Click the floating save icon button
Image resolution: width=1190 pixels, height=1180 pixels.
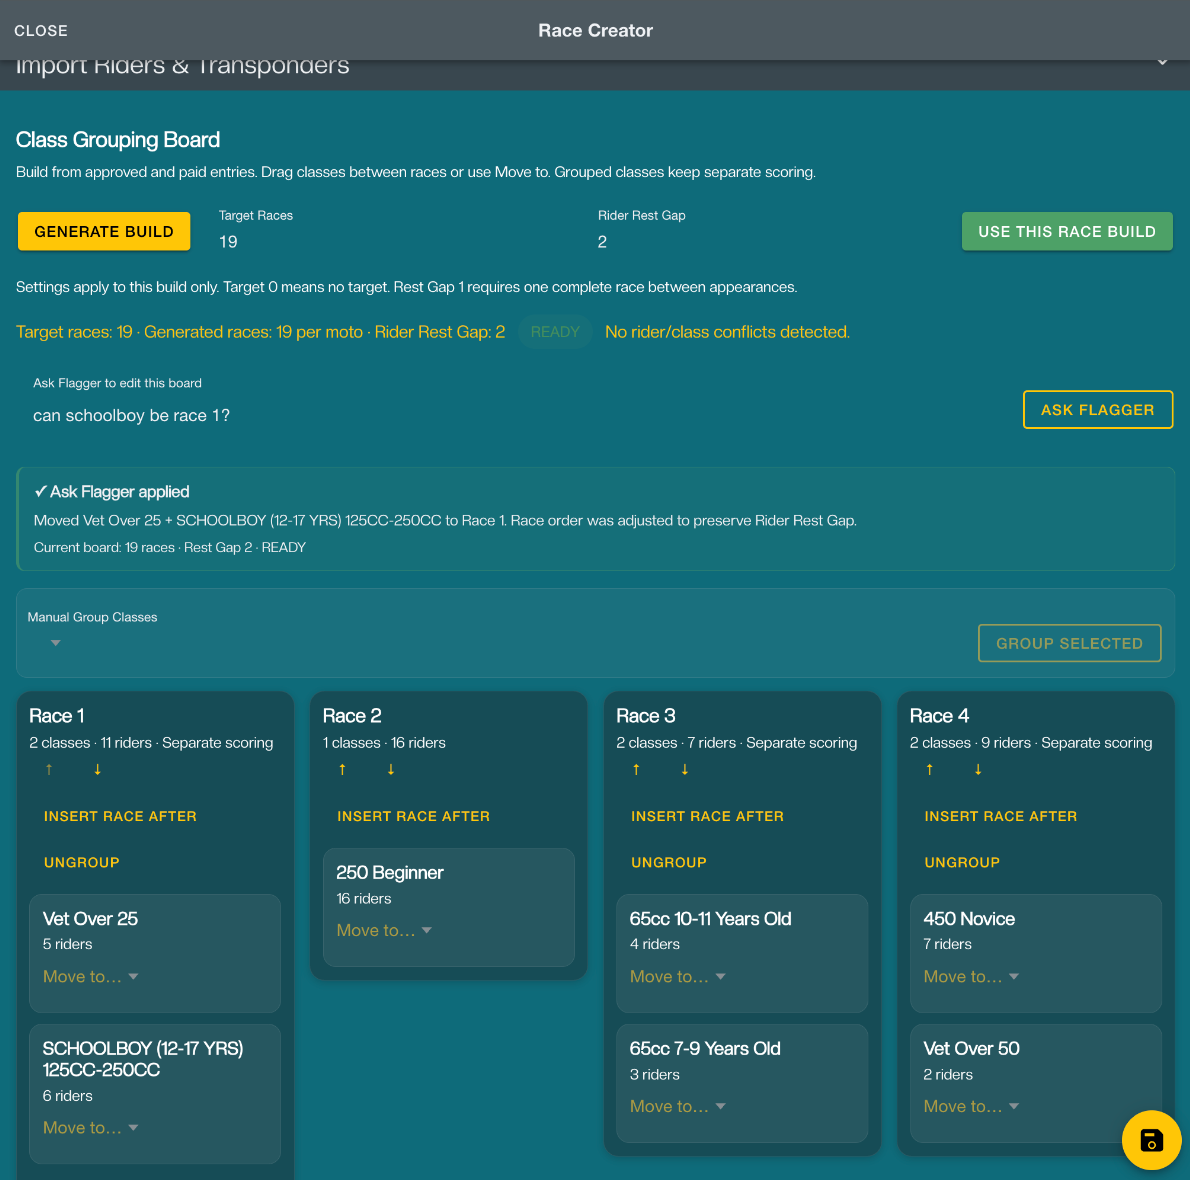tap(1151, 1140)
